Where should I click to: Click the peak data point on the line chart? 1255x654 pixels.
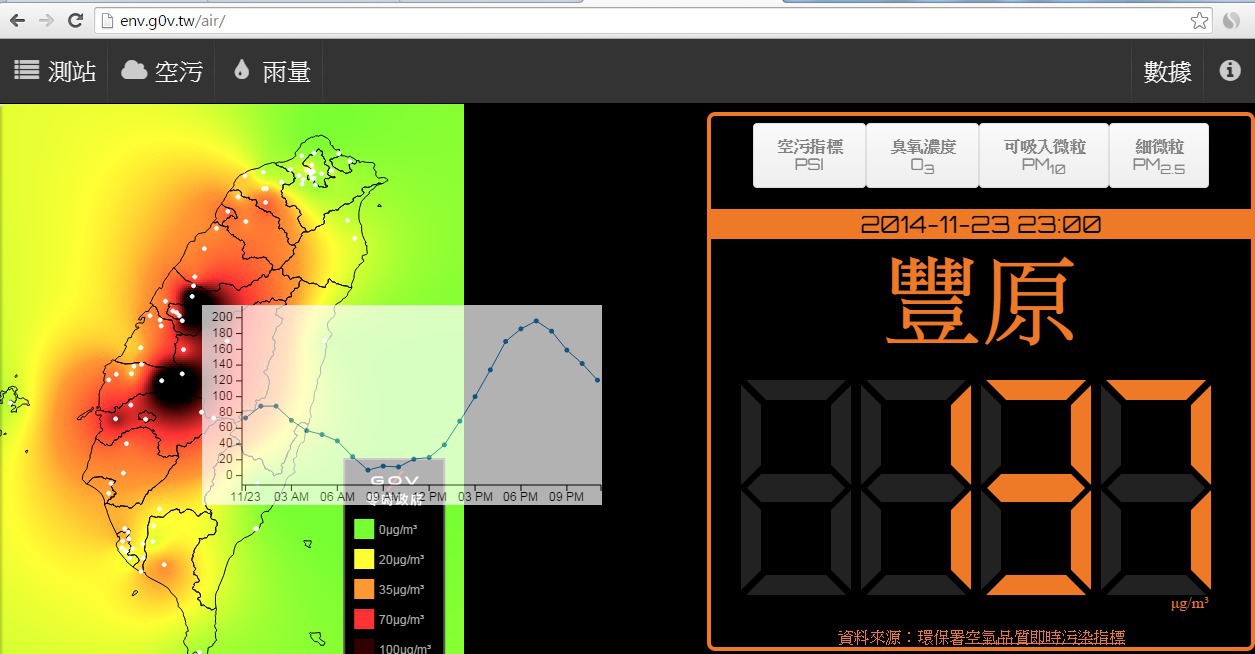click(536, 321)
